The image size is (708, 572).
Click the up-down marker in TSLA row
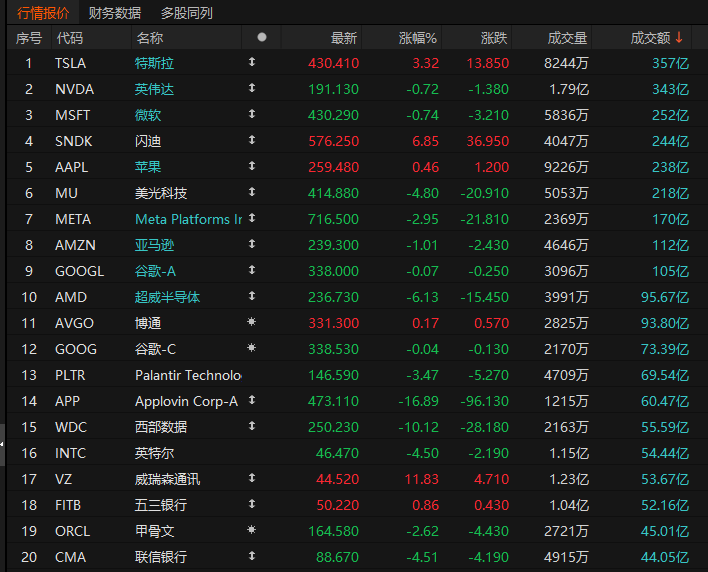point(252,62)
